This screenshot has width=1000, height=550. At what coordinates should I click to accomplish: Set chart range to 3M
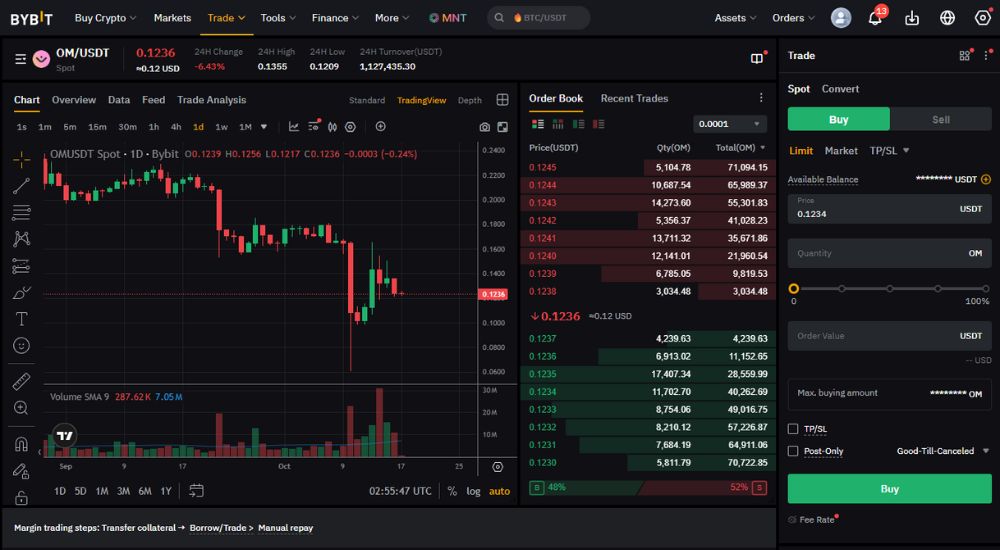(123, 491)
